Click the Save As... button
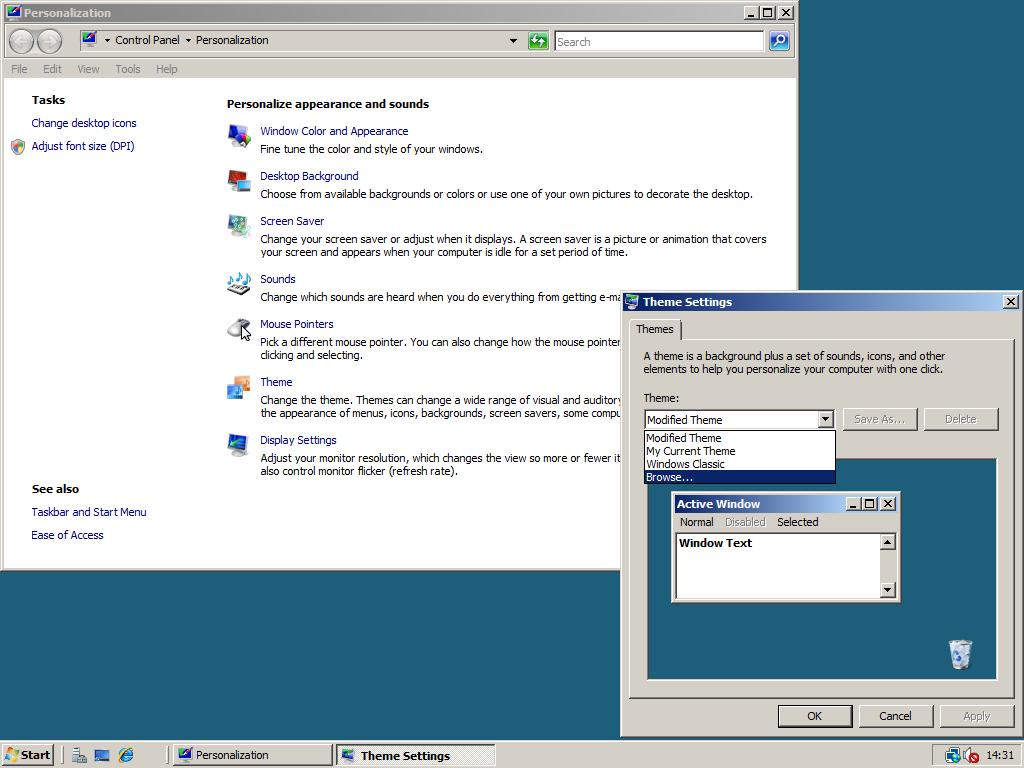1024x768 pixels. point(880,419)
